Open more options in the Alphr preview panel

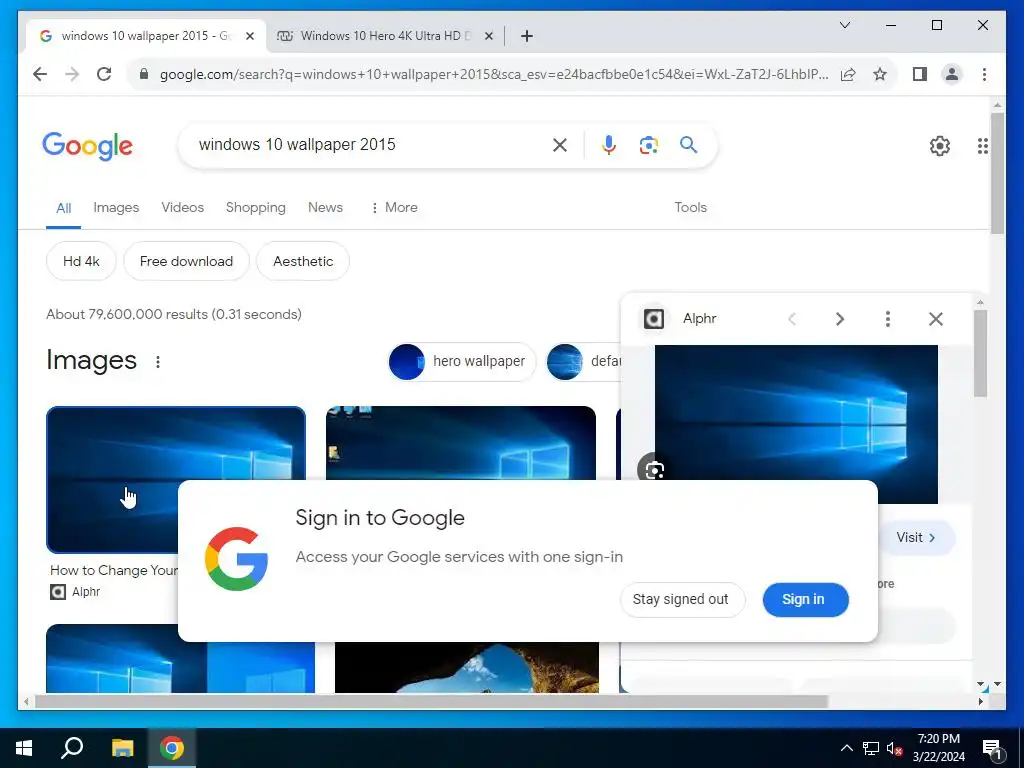(888, 319)
